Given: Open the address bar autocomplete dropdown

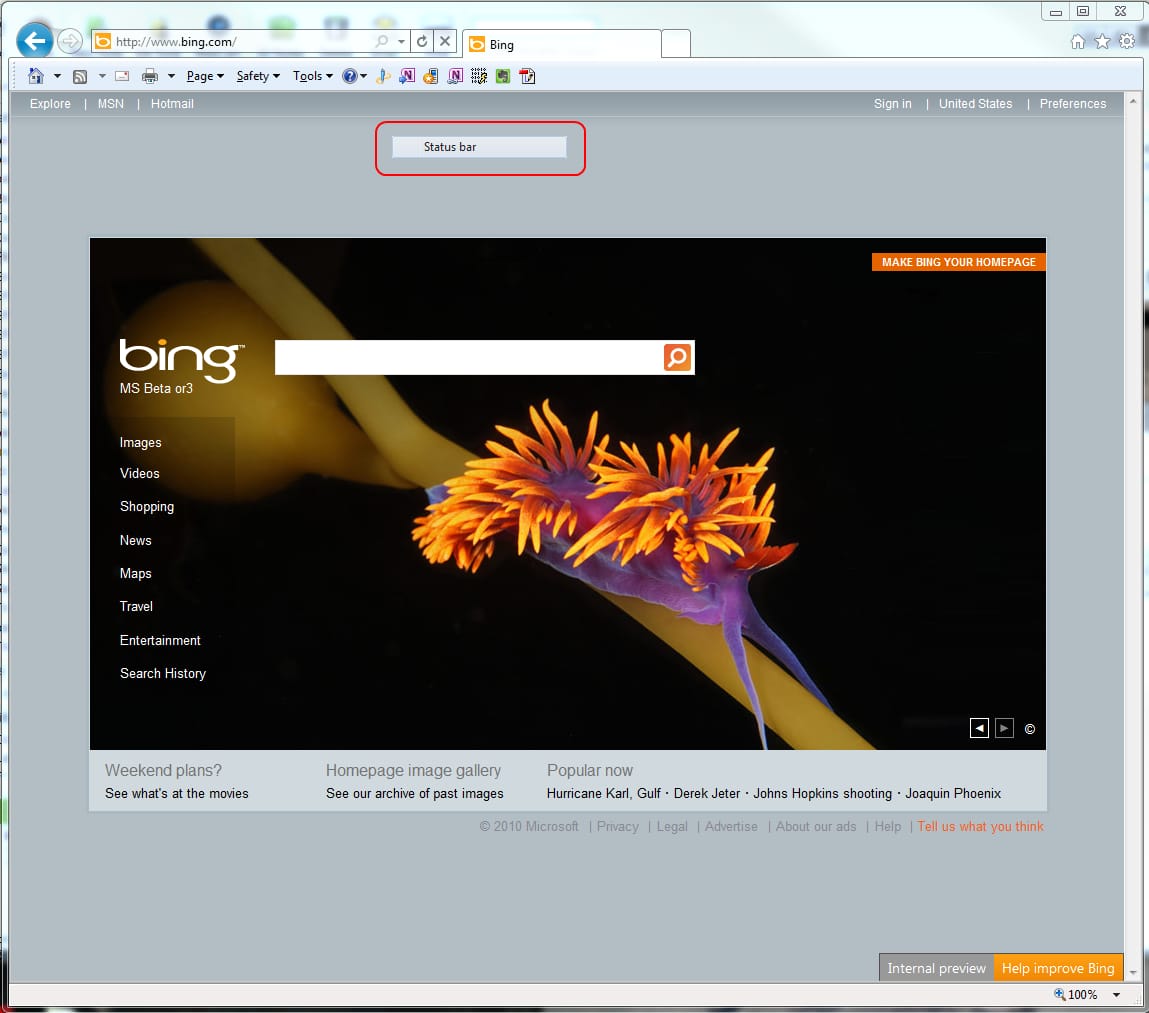Looking at the screenshot, I should click(401, 41).
